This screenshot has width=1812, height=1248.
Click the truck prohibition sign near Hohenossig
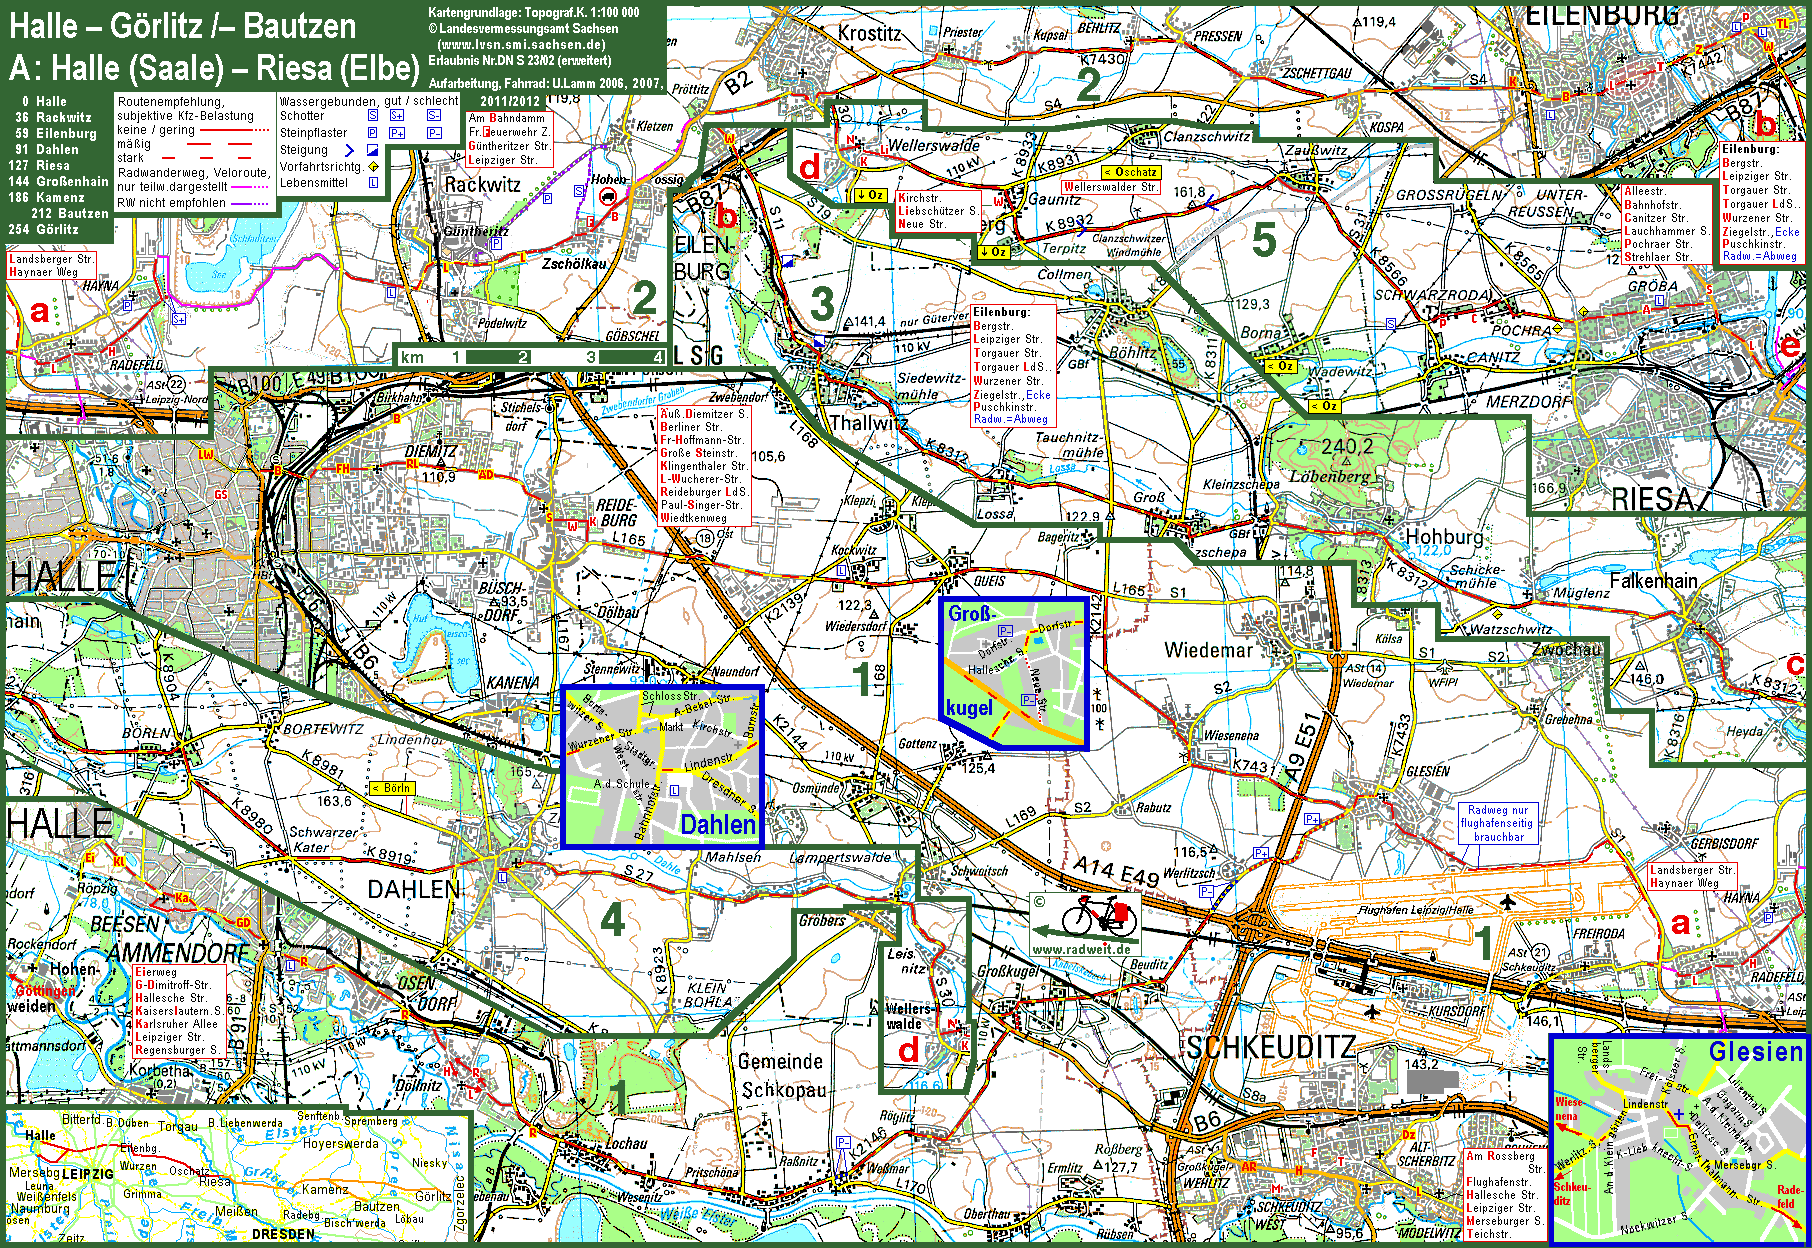[x=607, y=197]
